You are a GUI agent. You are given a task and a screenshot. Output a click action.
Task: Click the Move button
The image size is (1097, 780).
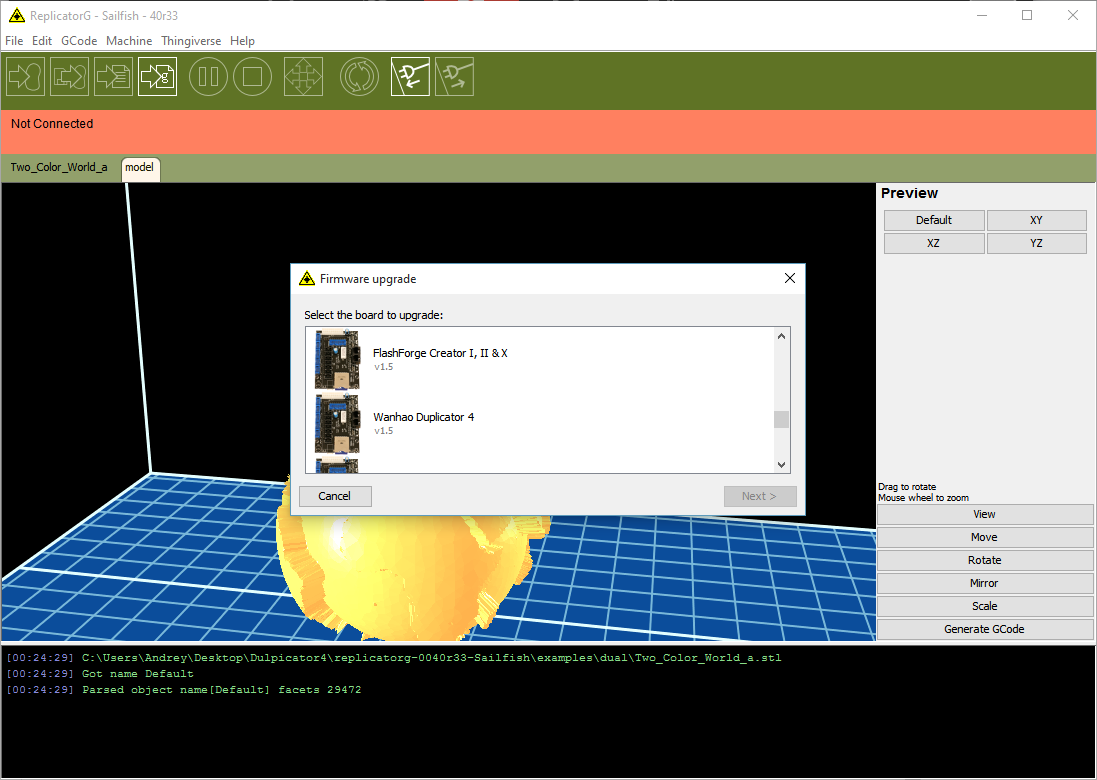(984, 537)
